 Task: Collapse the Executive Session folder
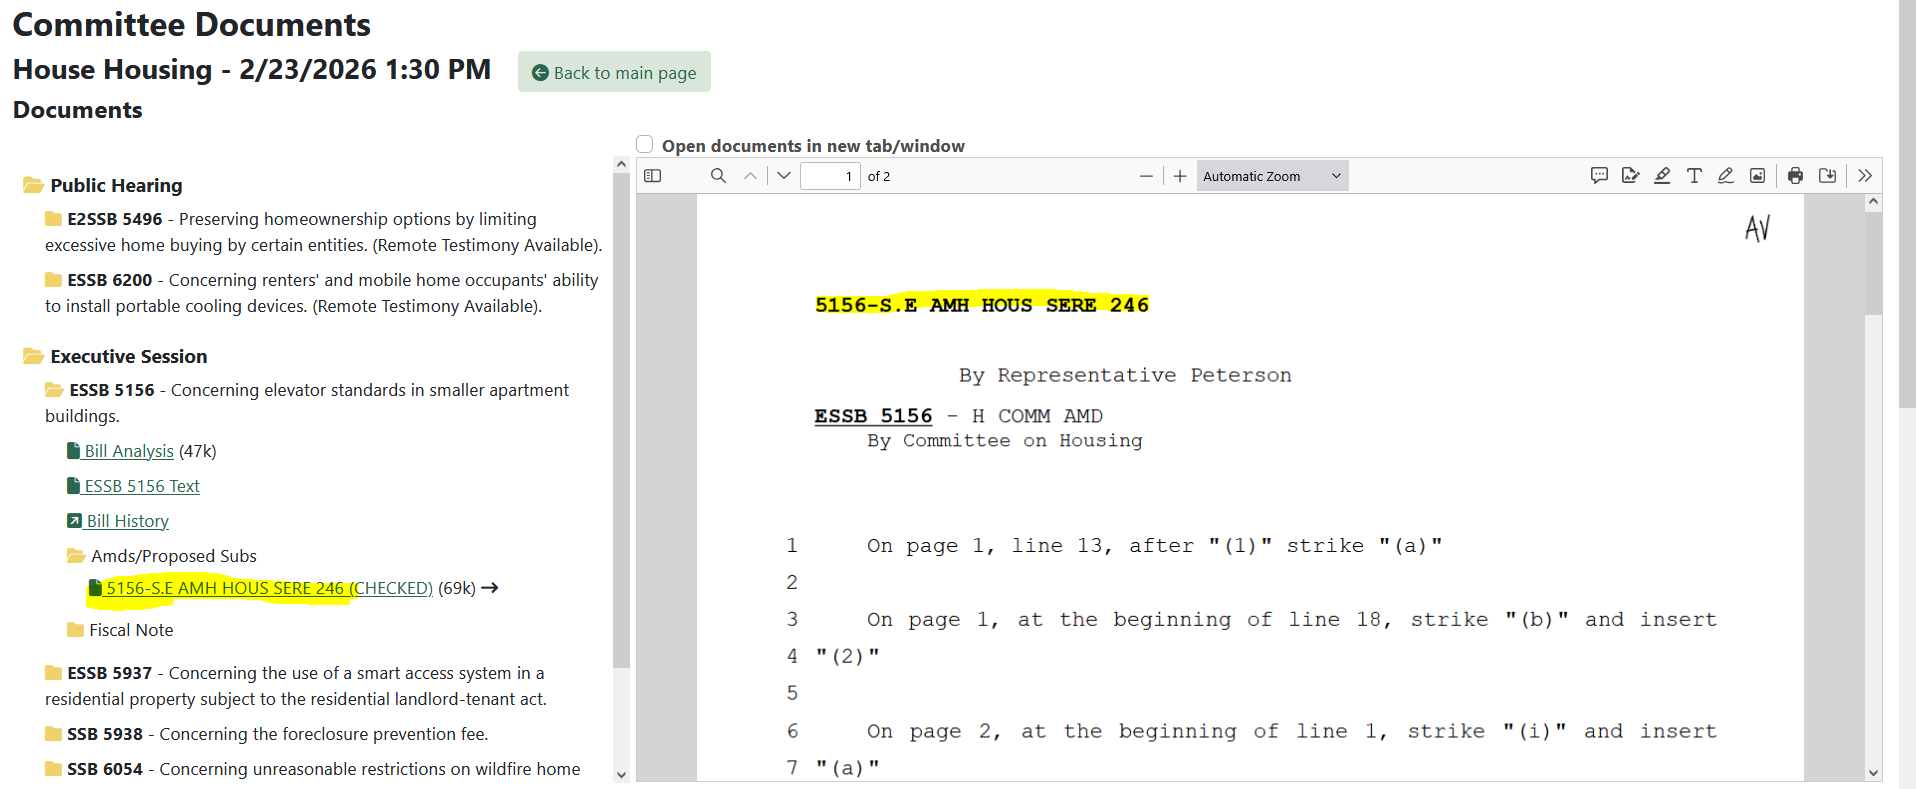pos(34,357)
